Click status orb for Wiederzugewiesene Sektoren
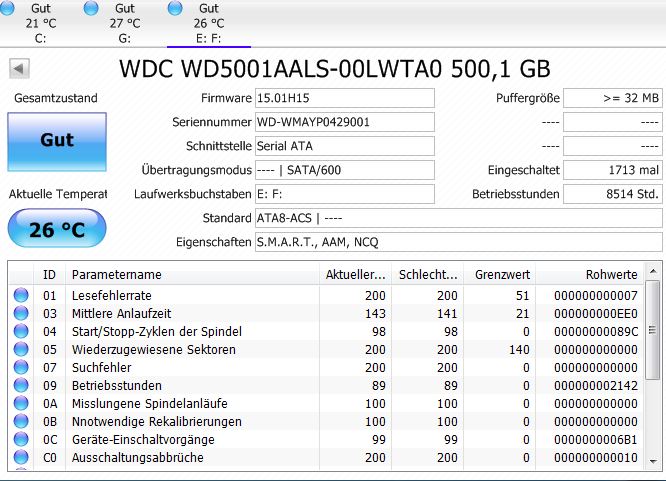666x481 pixels. tap(21, 349)
